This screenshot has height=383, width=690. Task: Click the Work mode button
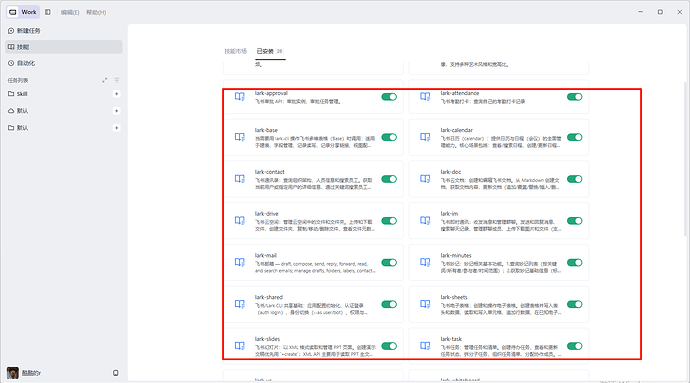[x=23, y=12]
